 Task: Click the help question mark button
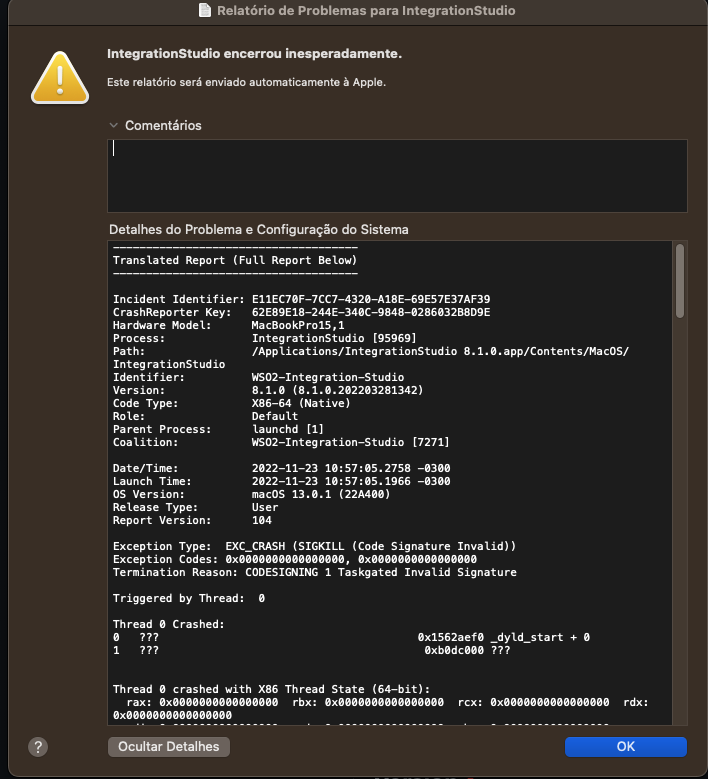click(38, 747)
